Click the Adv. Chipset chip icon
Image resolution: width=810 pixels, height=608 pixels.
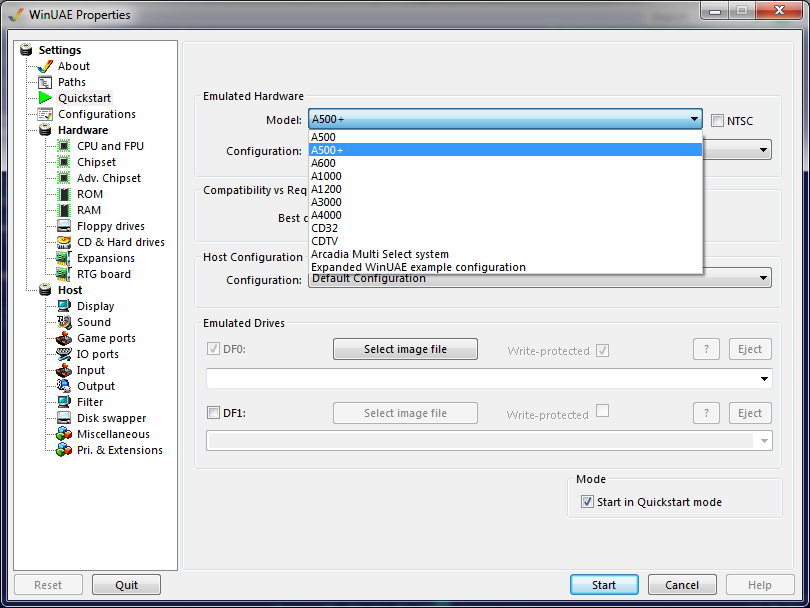coord(64,178)
